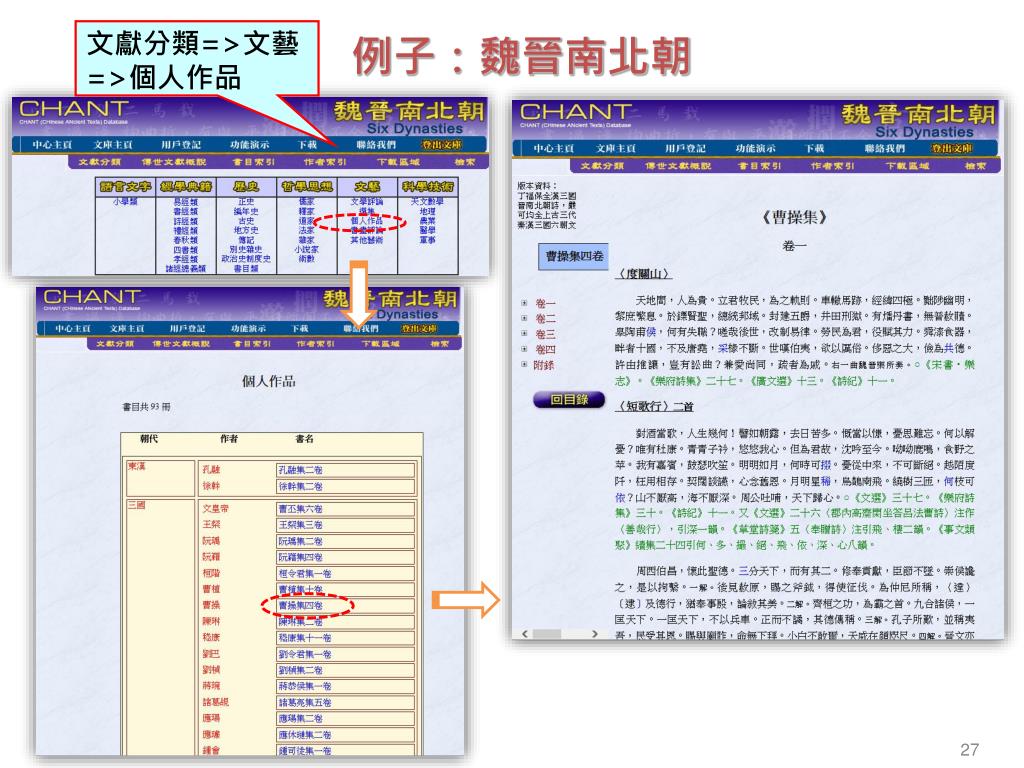
Task: Expand 卷二 in 曹操集 sidebar tree
Action: [524, 318]
